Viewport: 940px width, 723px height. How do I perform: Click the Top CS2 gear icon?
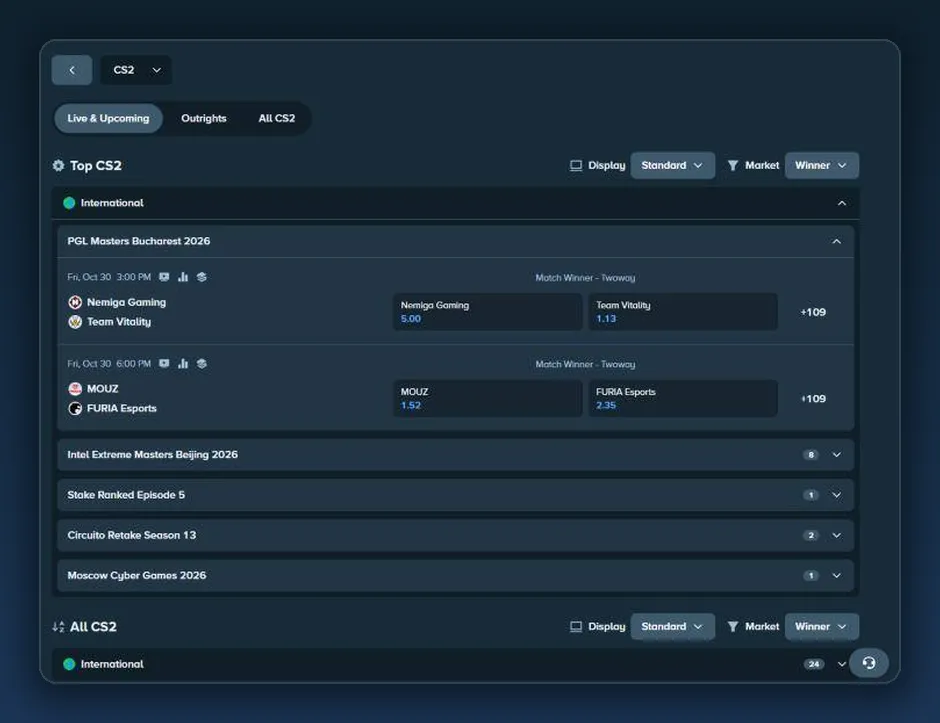(58, 165)
